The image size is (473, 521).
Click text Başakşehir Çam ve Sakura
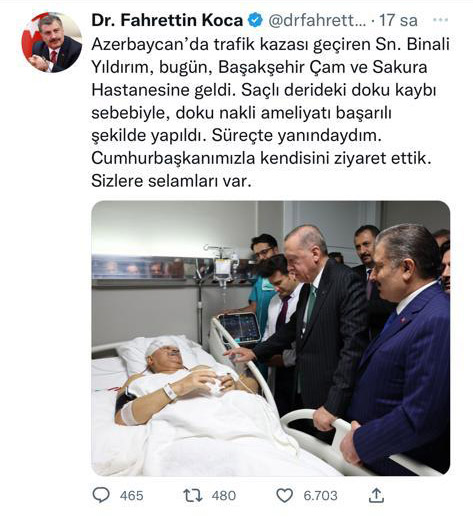(x=323, y=68)
